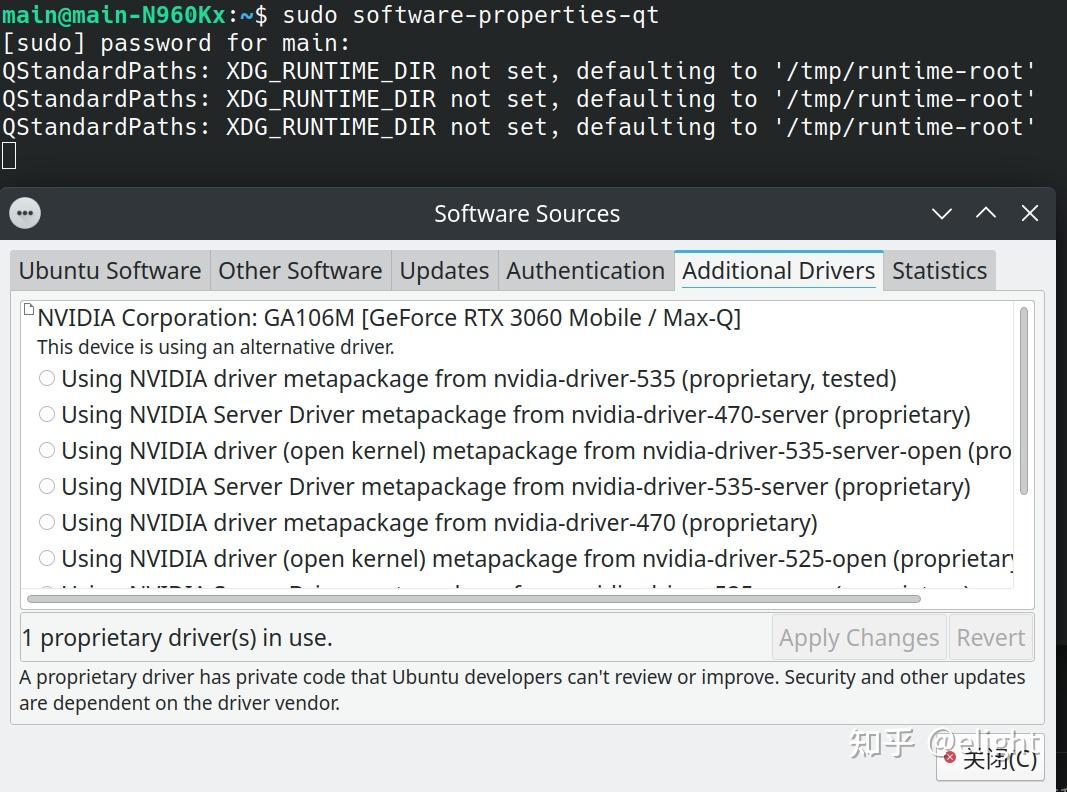Image resolution: width=1067 pixels, height=792 pixels.
Task: Choose the nvidia-driver-470-server option
Action: (47, 414)
